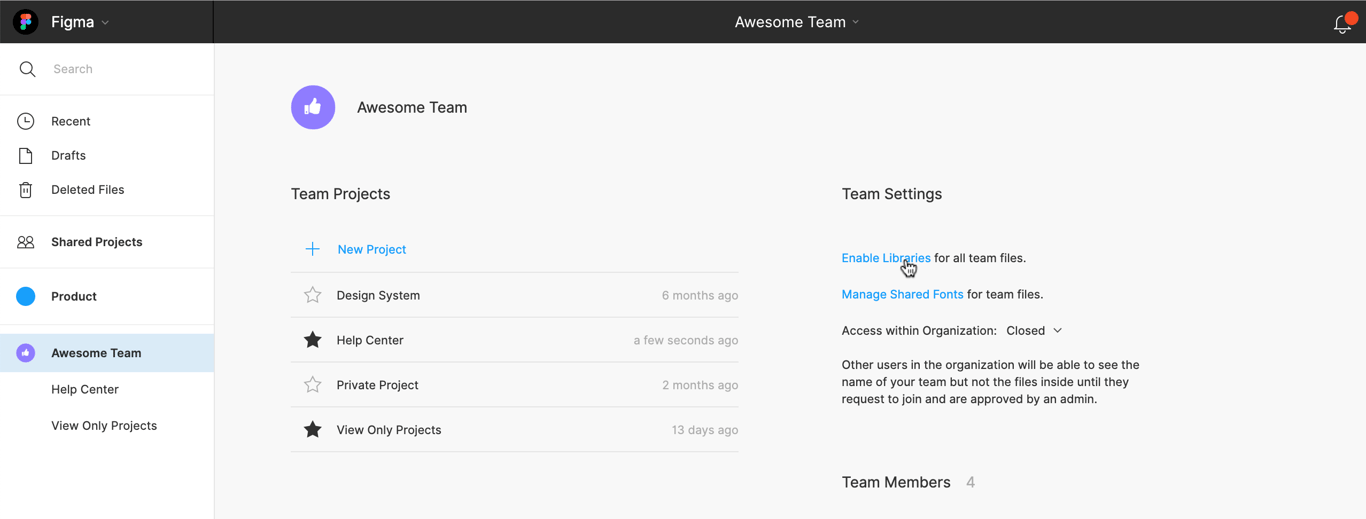Star the Private Project
This screenshot has width=1366, height=519.
coord(313,385)
